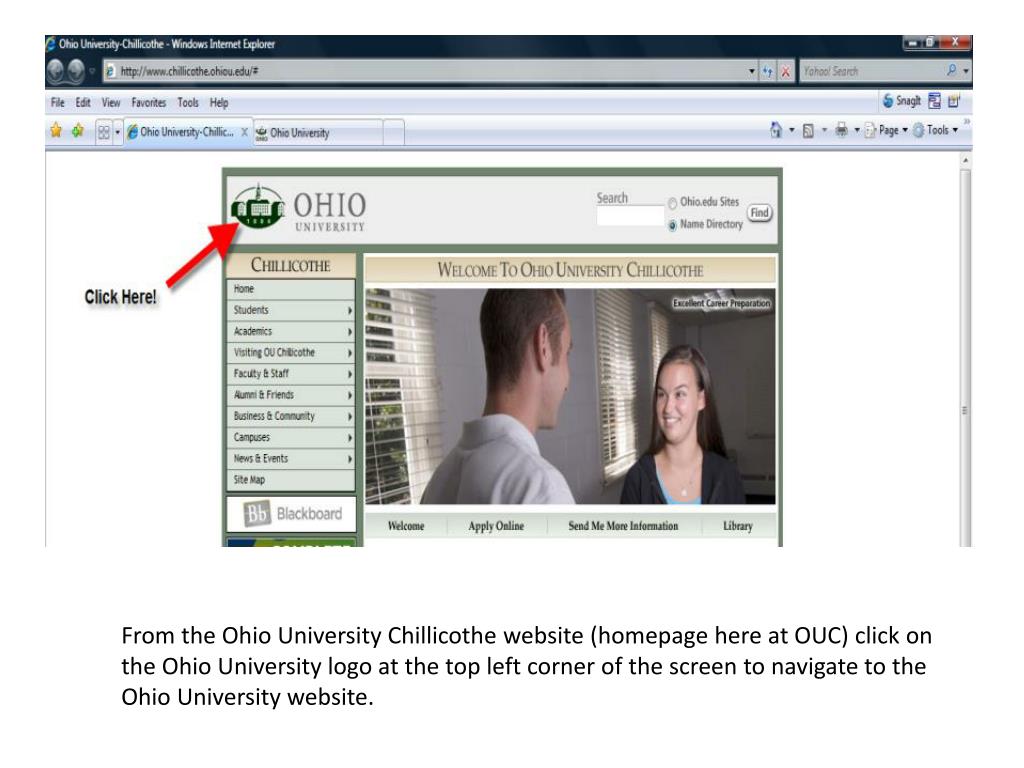
Task: Open Campuses sidebar item
Action: pyautogui.click(x=291, y=438)
